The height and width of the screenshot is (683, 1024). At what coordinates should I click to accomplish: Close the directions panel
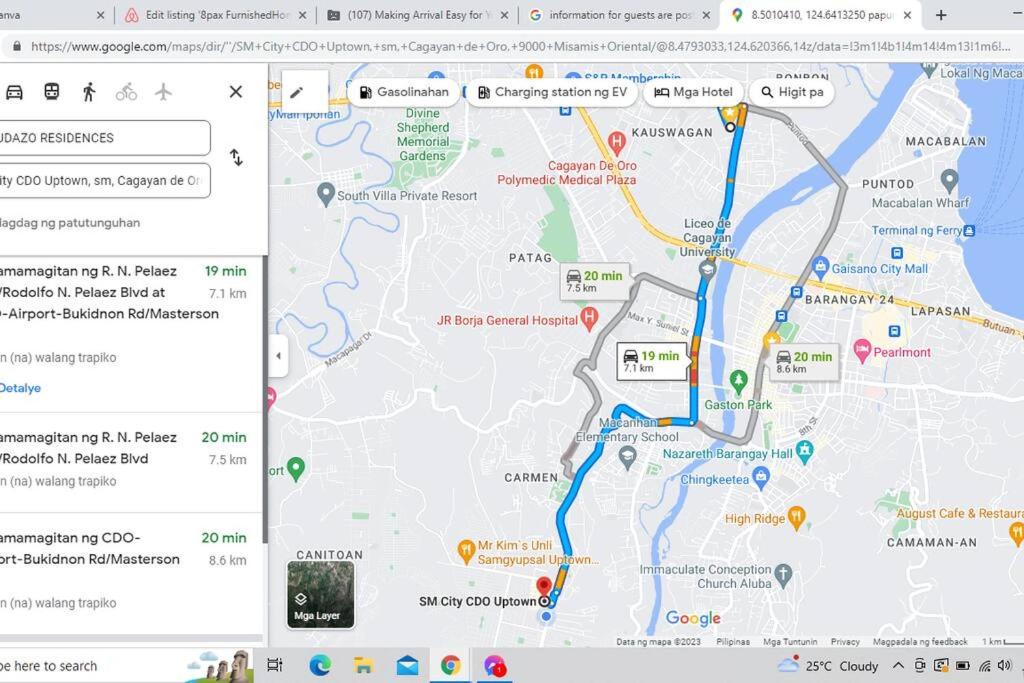coord(236,92)
